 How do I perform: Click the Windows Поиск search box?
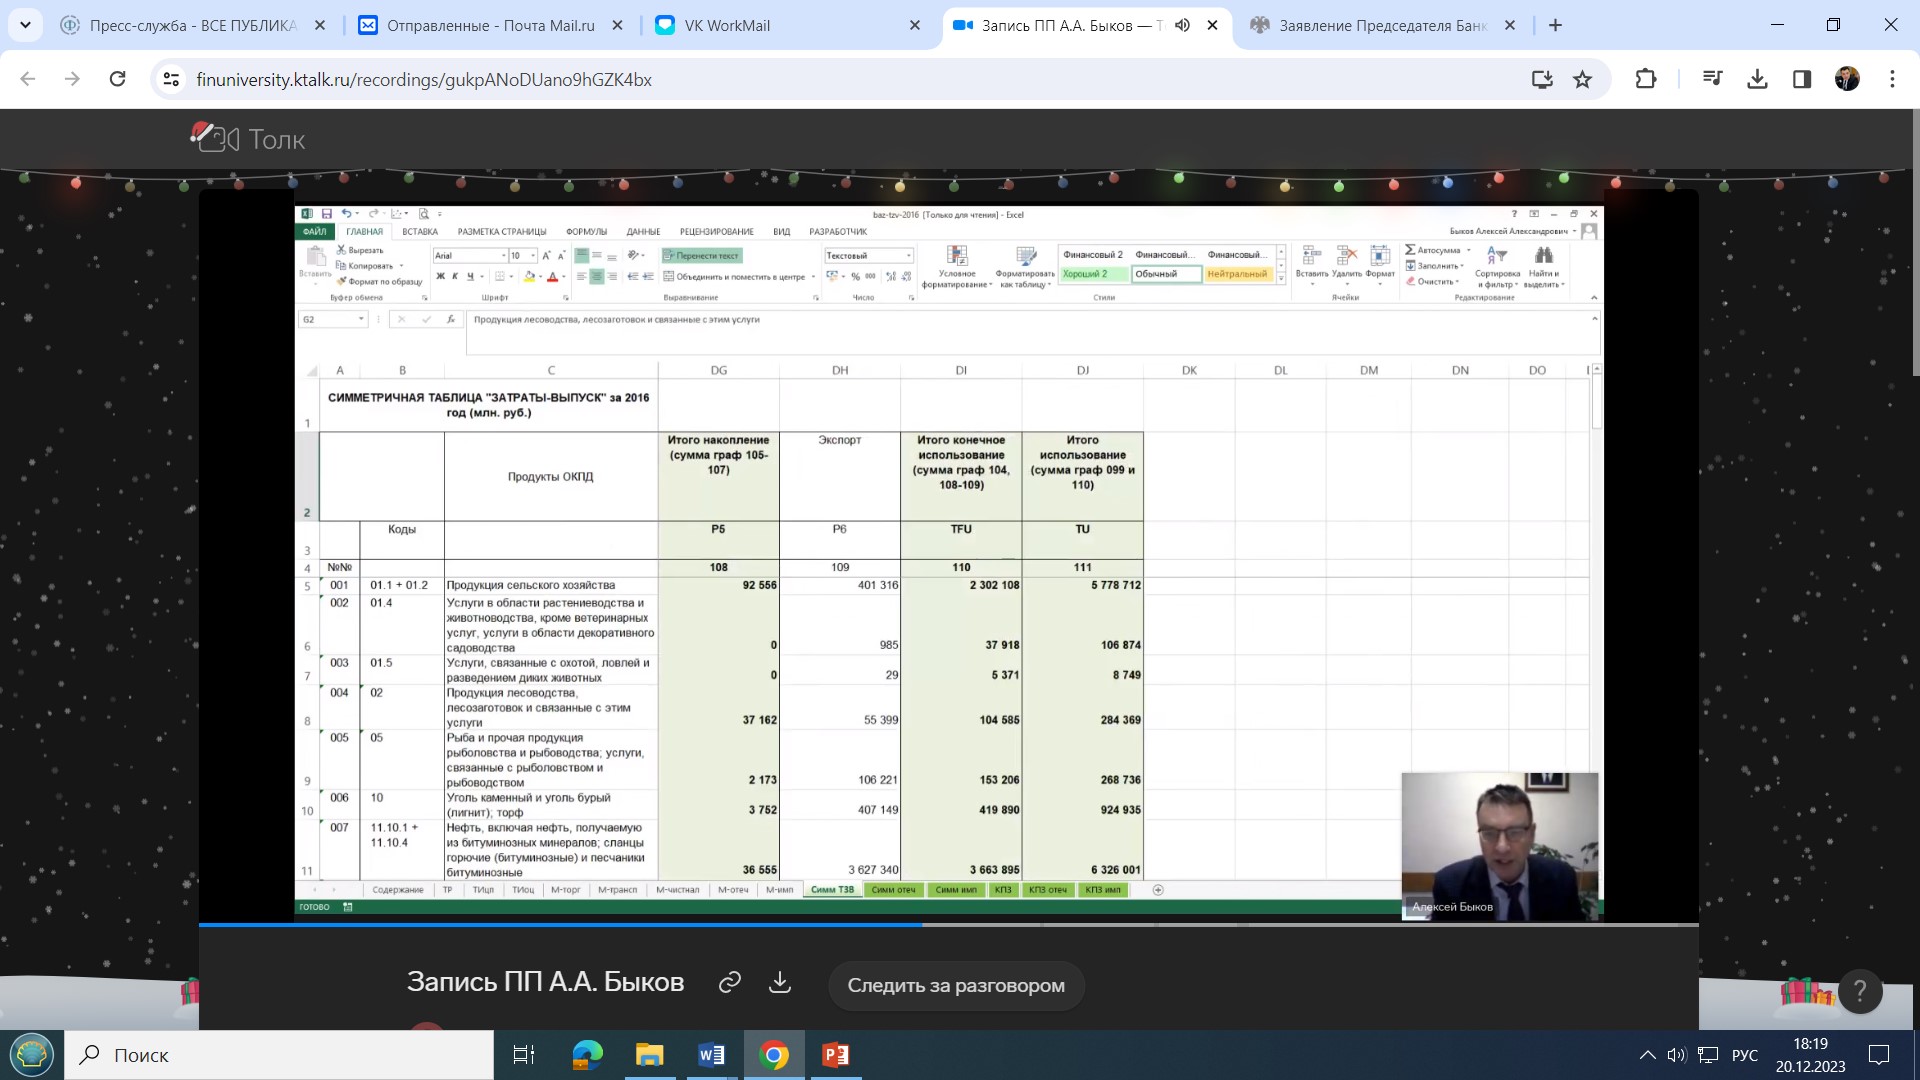pos(280,1055)
